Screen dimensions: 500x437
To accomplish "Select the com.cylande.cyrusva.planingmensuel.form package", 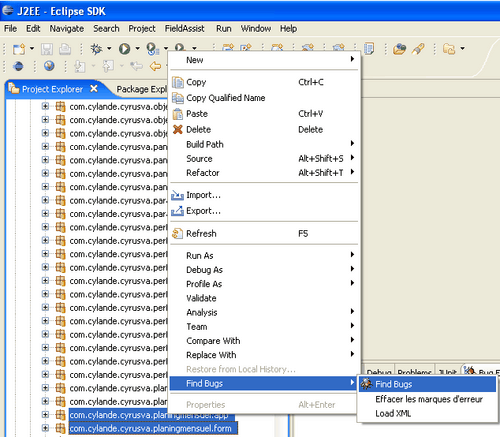I will [x=153, y=428].
